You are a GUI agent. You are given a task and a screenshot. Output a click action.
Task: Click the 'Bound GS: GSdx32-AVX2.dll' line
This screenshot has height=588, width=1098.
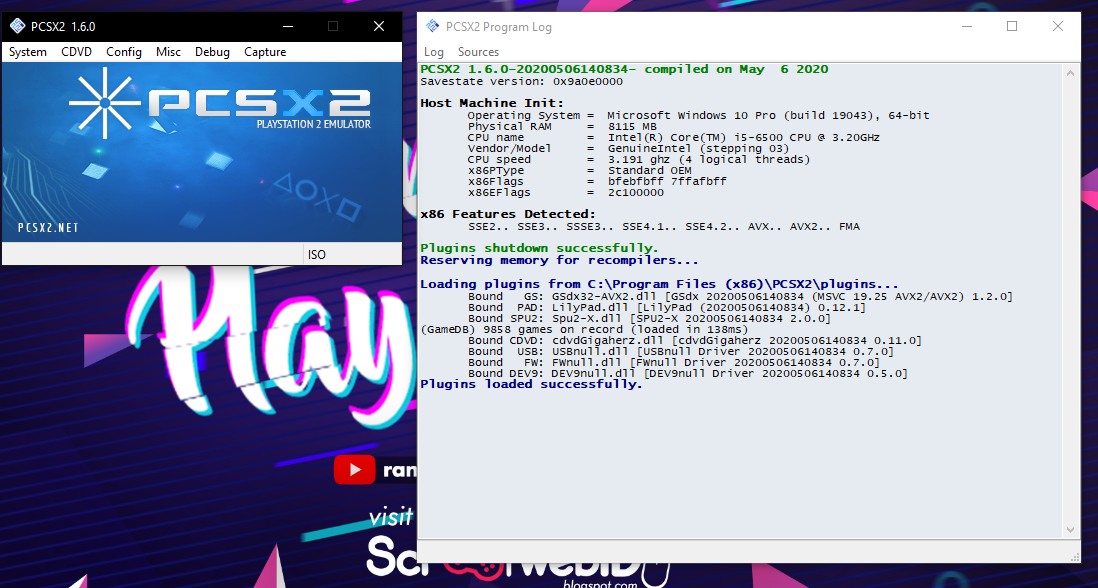pyautogui.click(x=740, y=297)
